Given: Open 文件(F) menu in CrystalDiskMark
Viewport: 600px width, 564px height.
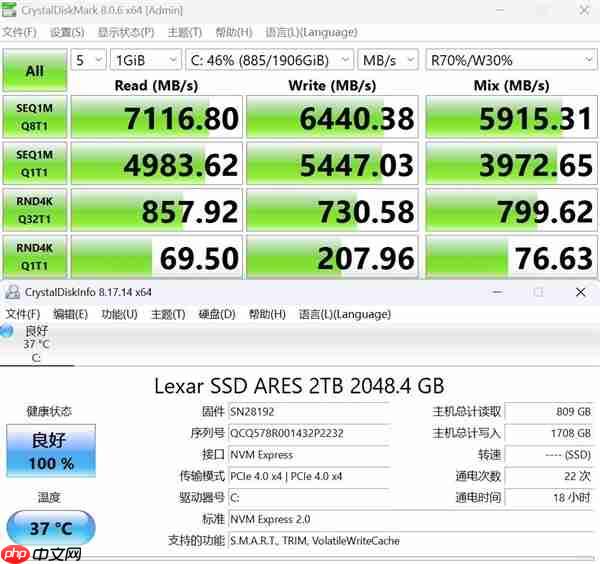Looking at the screenshot, I should [20, 33].
